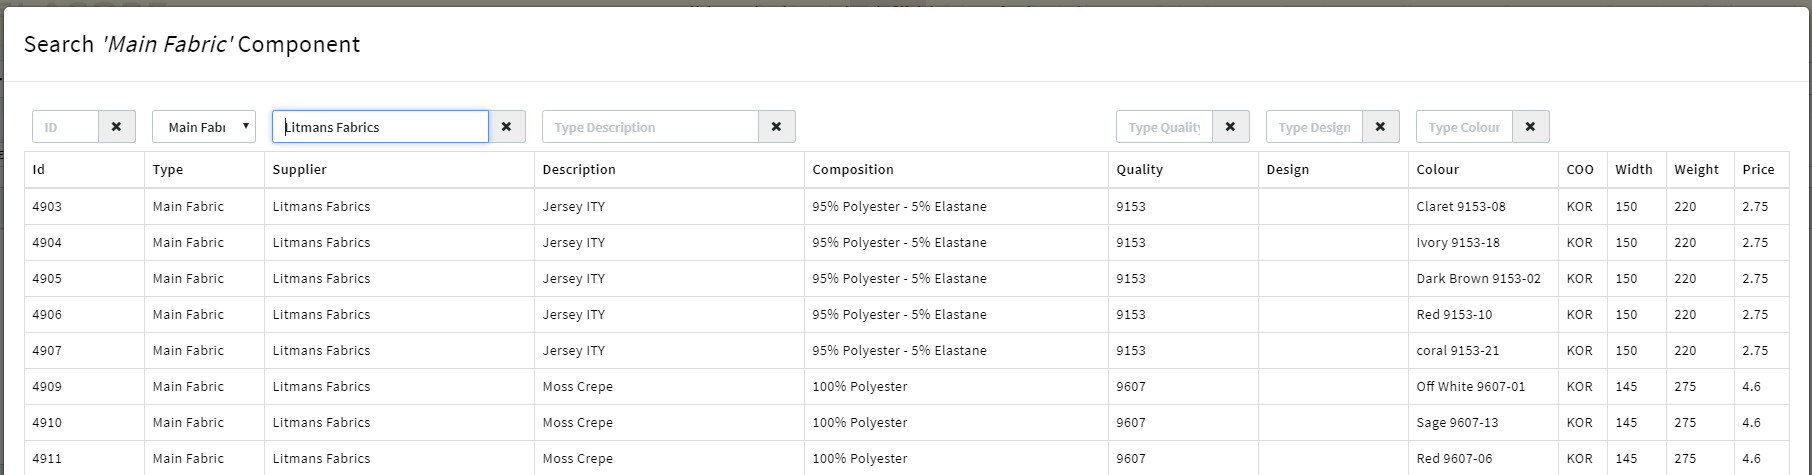Clear the Type Description filter field
The height and width of the screenshot is (475, 1812).
(776, 127)
